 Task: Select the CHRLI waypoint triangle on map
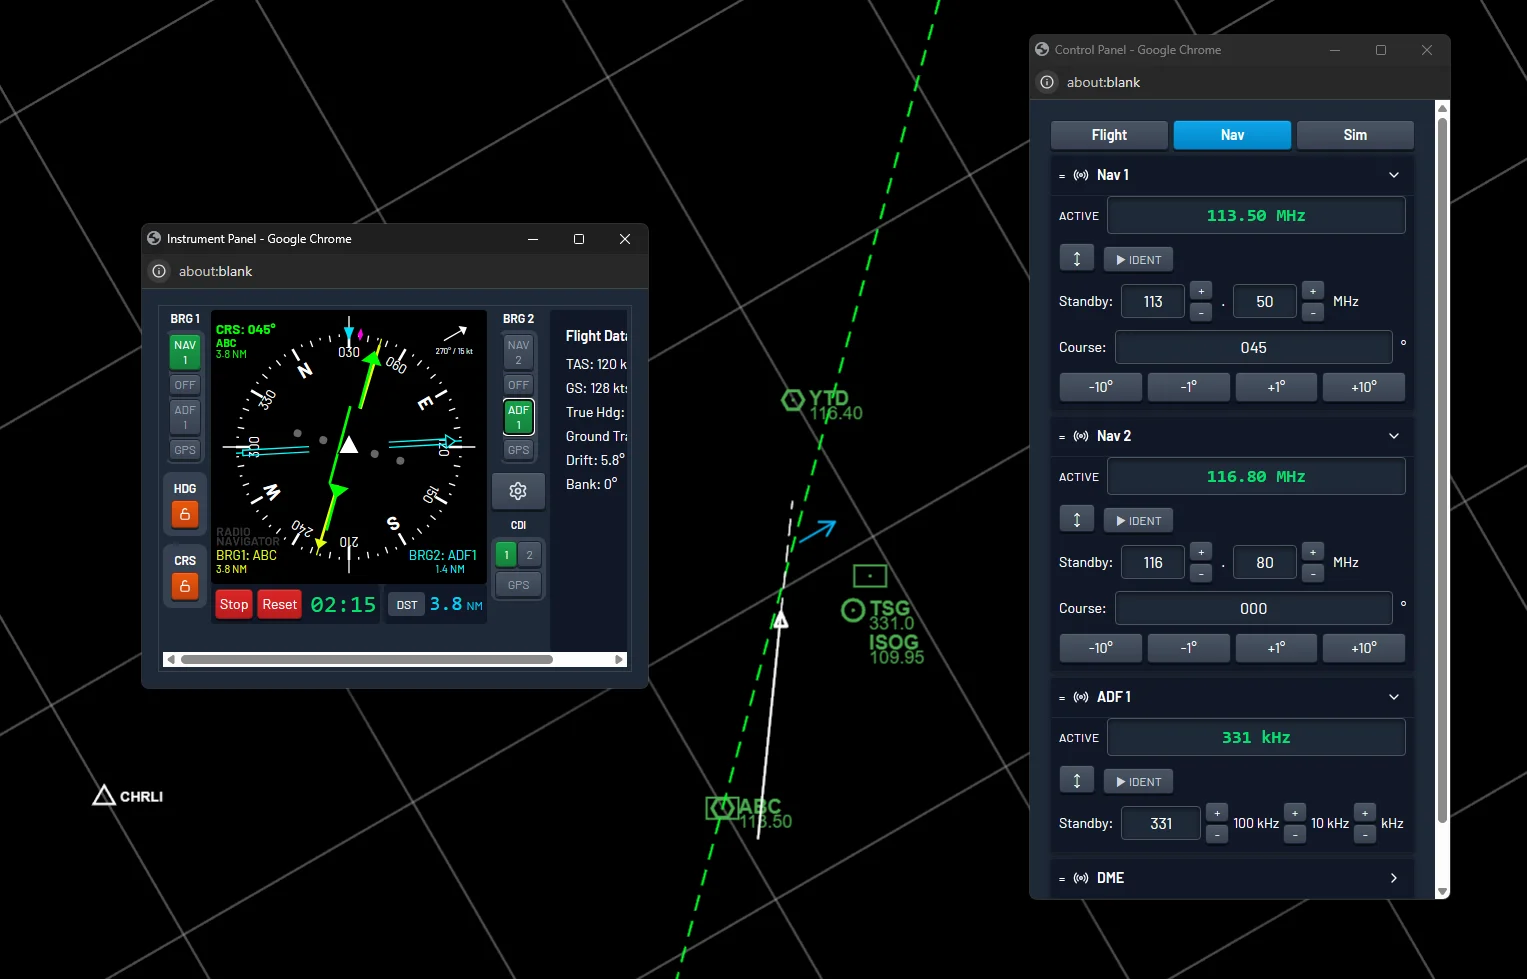click(x=104, y=795)
